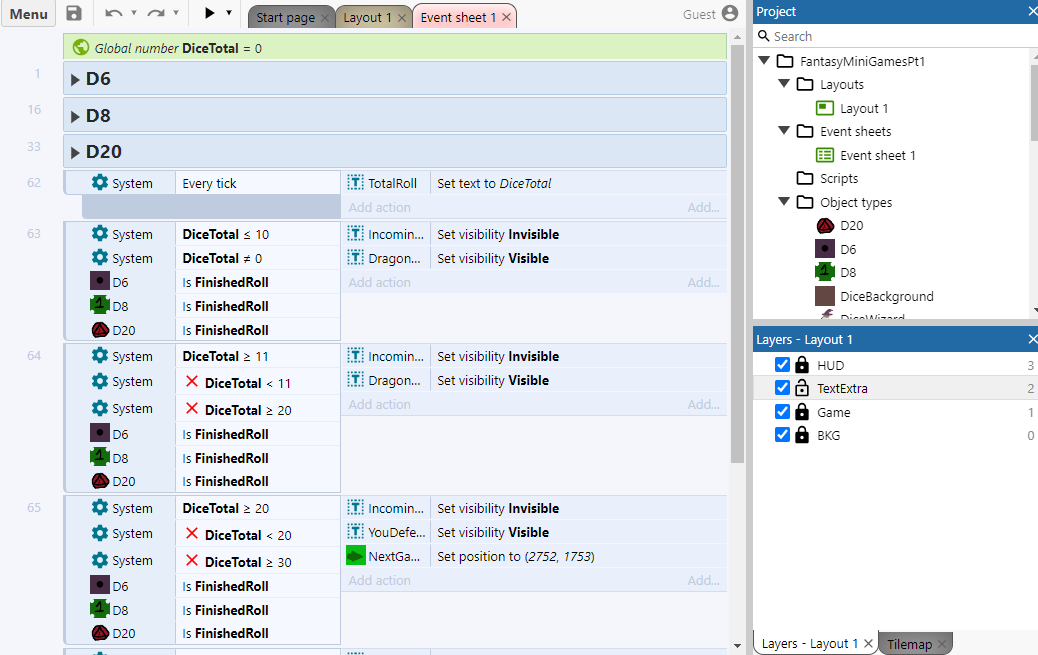Click the Save project icon
The width and height of the screenshot is (1038, 655).
point(74,14)
